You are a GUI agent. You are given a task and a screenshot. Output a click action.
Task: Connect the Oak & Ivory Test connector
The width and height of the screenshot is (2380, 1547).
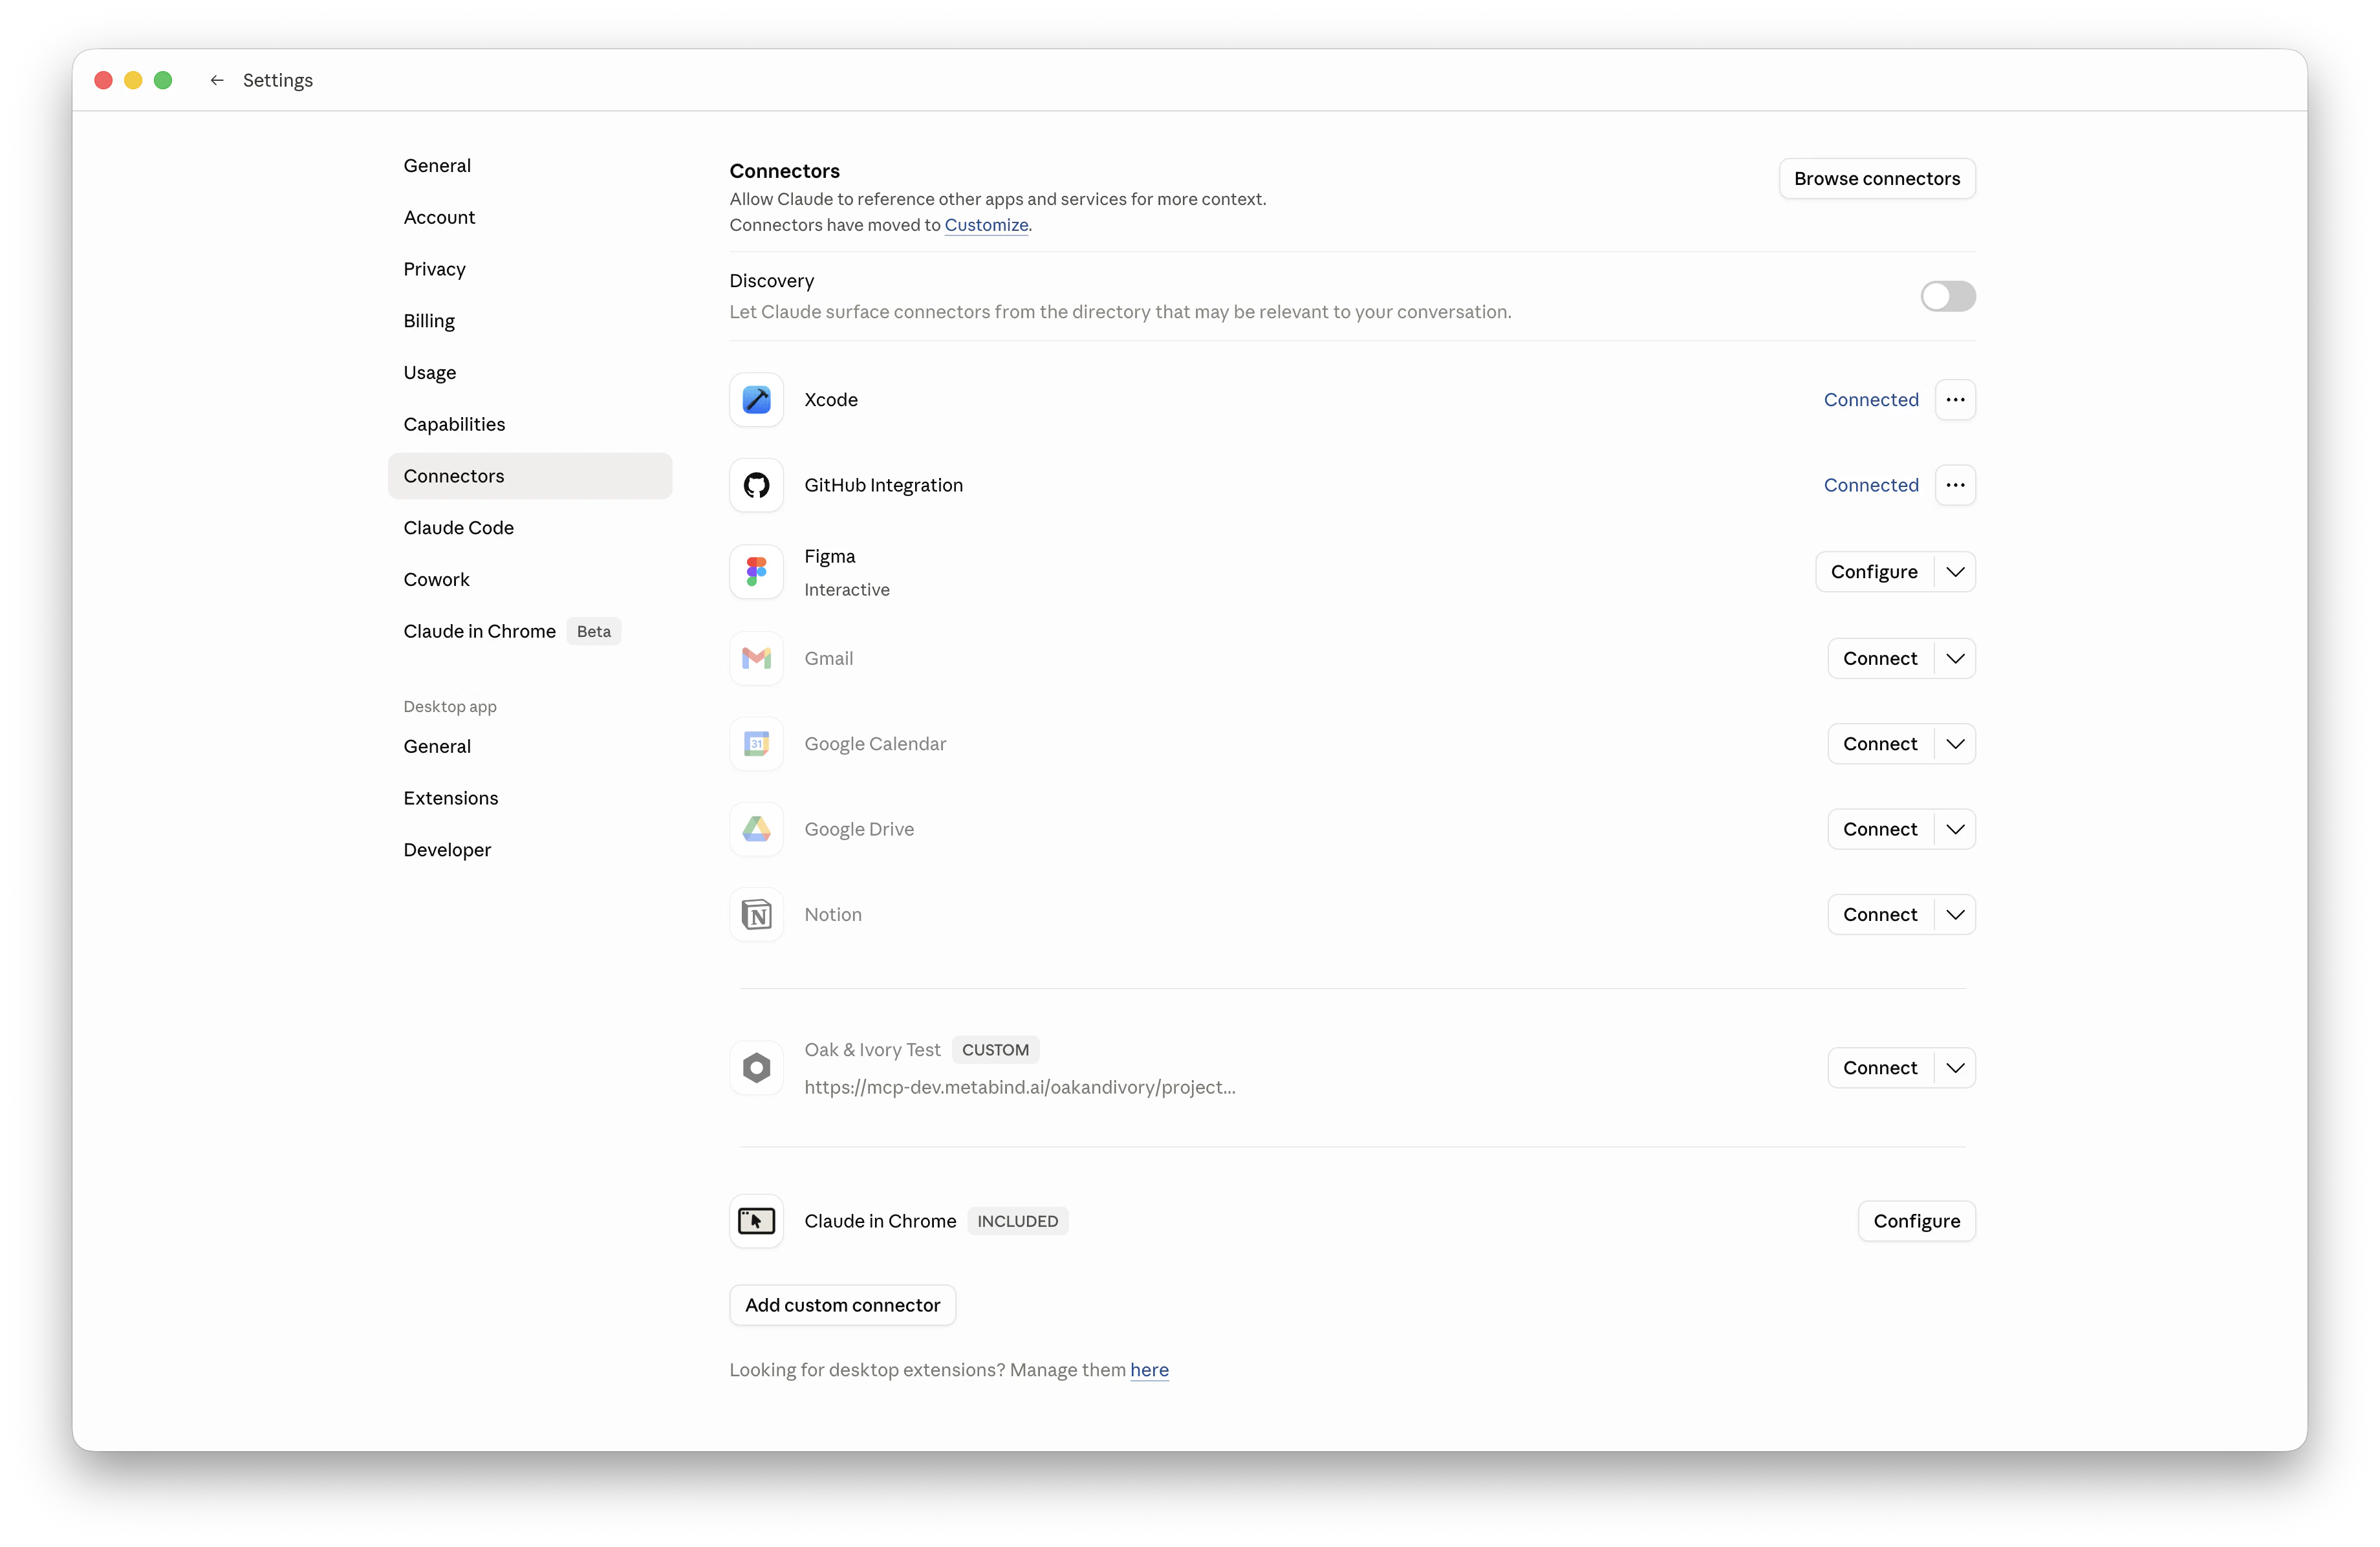[x=1880, y=1068]
